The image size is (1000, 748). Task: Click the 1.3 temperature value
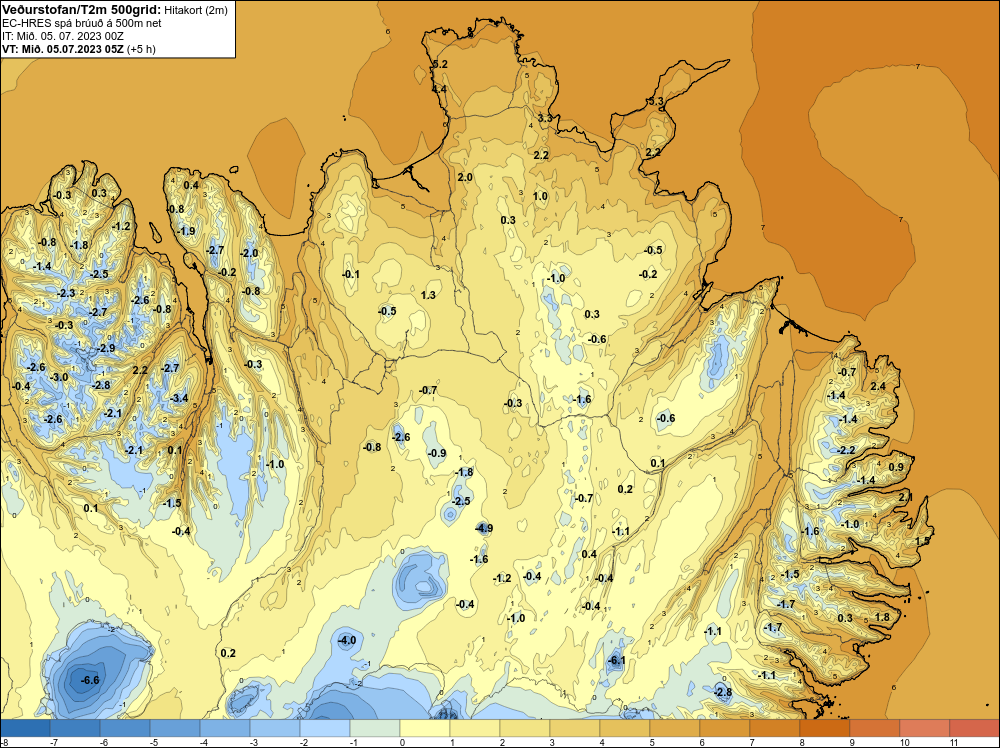pos(429,295)
